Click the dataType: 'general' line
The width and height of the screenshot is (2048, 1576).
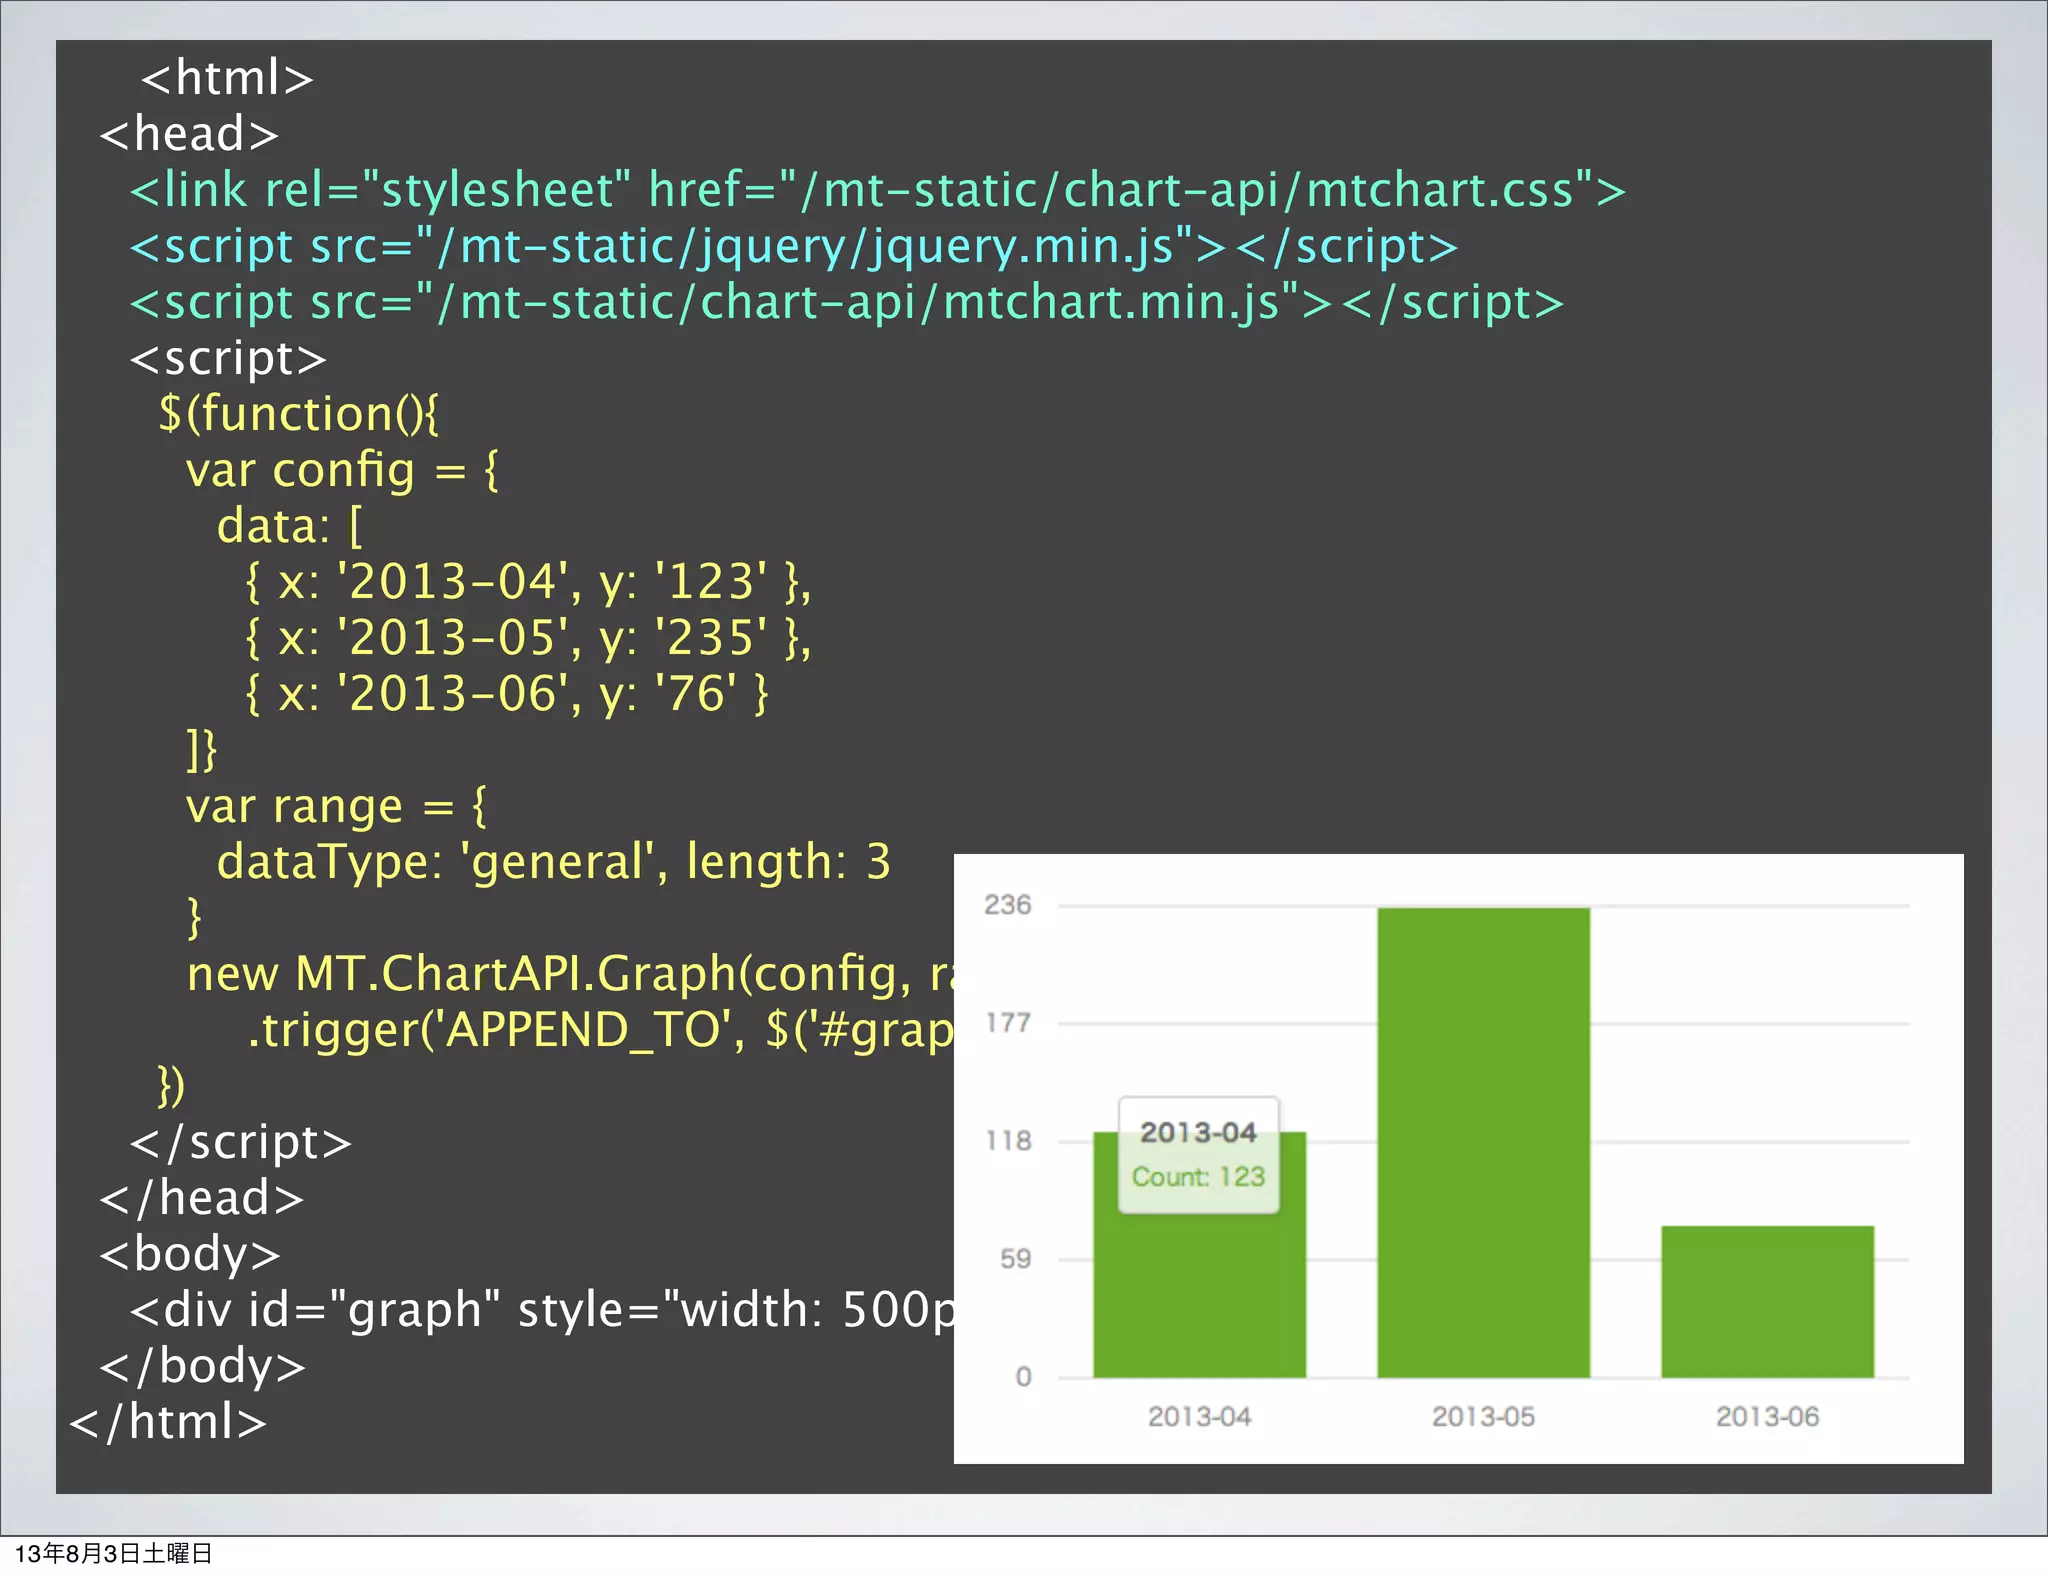553,862
